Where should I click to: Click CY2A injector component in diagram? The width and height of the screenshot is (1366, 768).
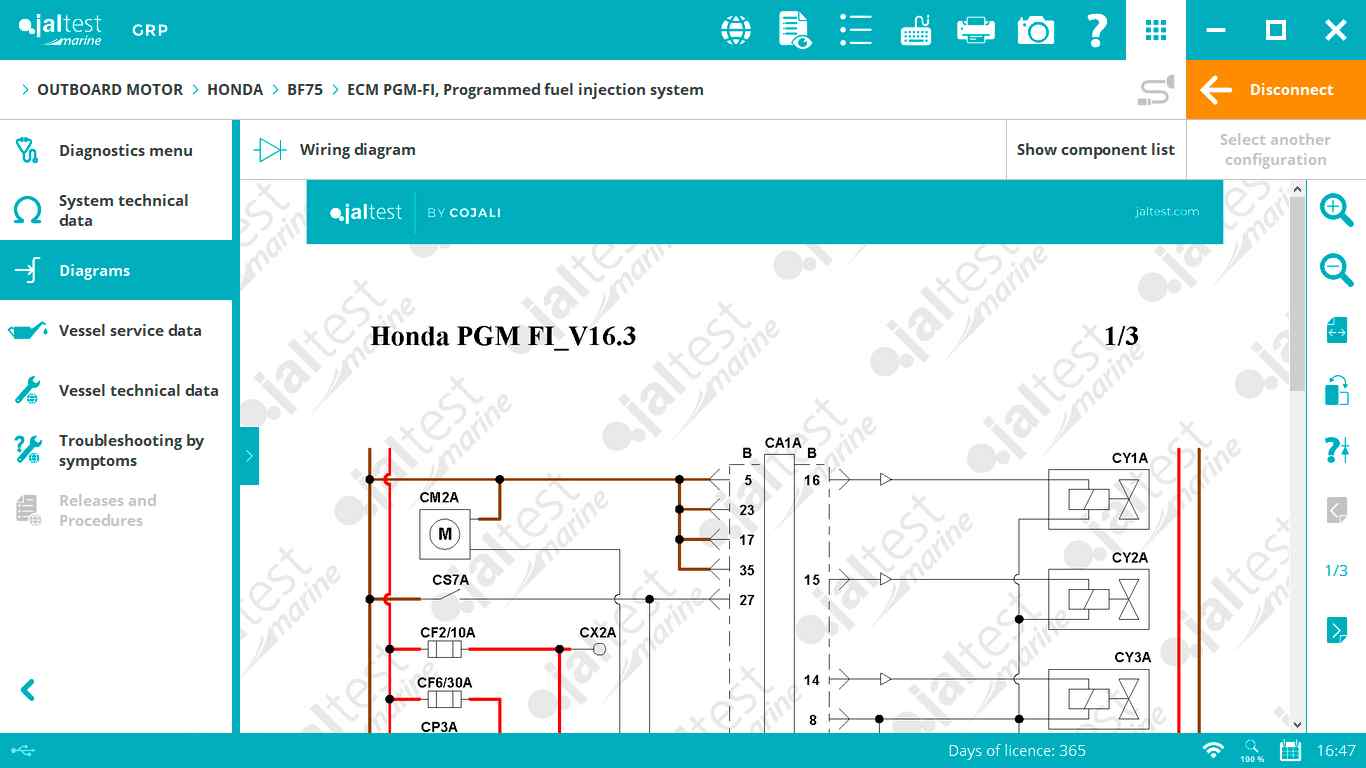coord(1098,599)
